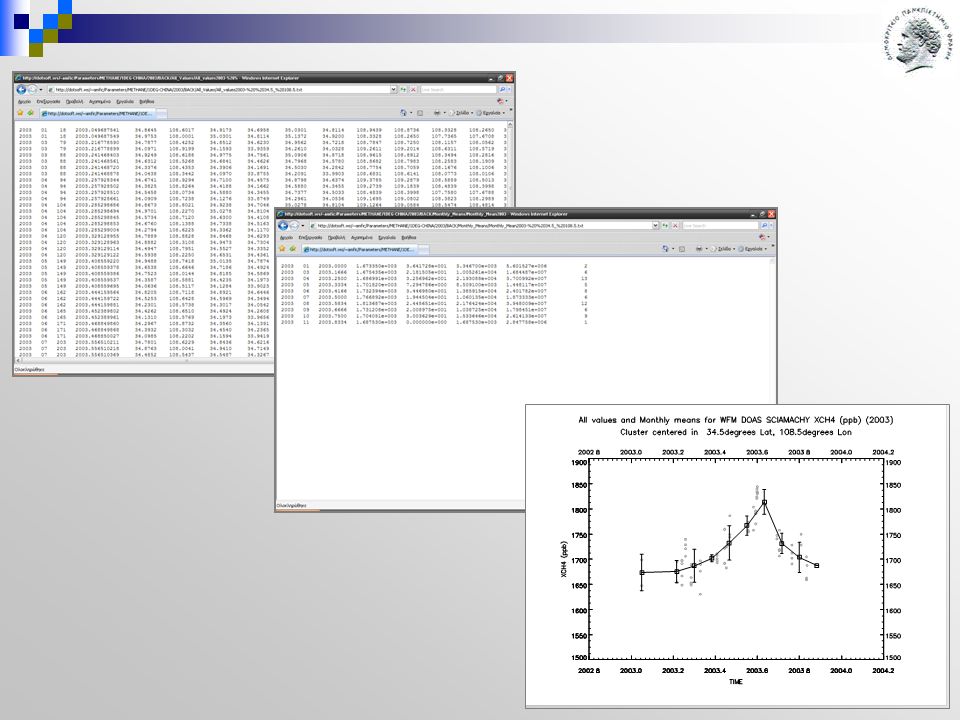The width and height of the screenshot is (960, 720).
Task: Click the red Stop icon in the Monthly_Means window
Action: point(675,225)
